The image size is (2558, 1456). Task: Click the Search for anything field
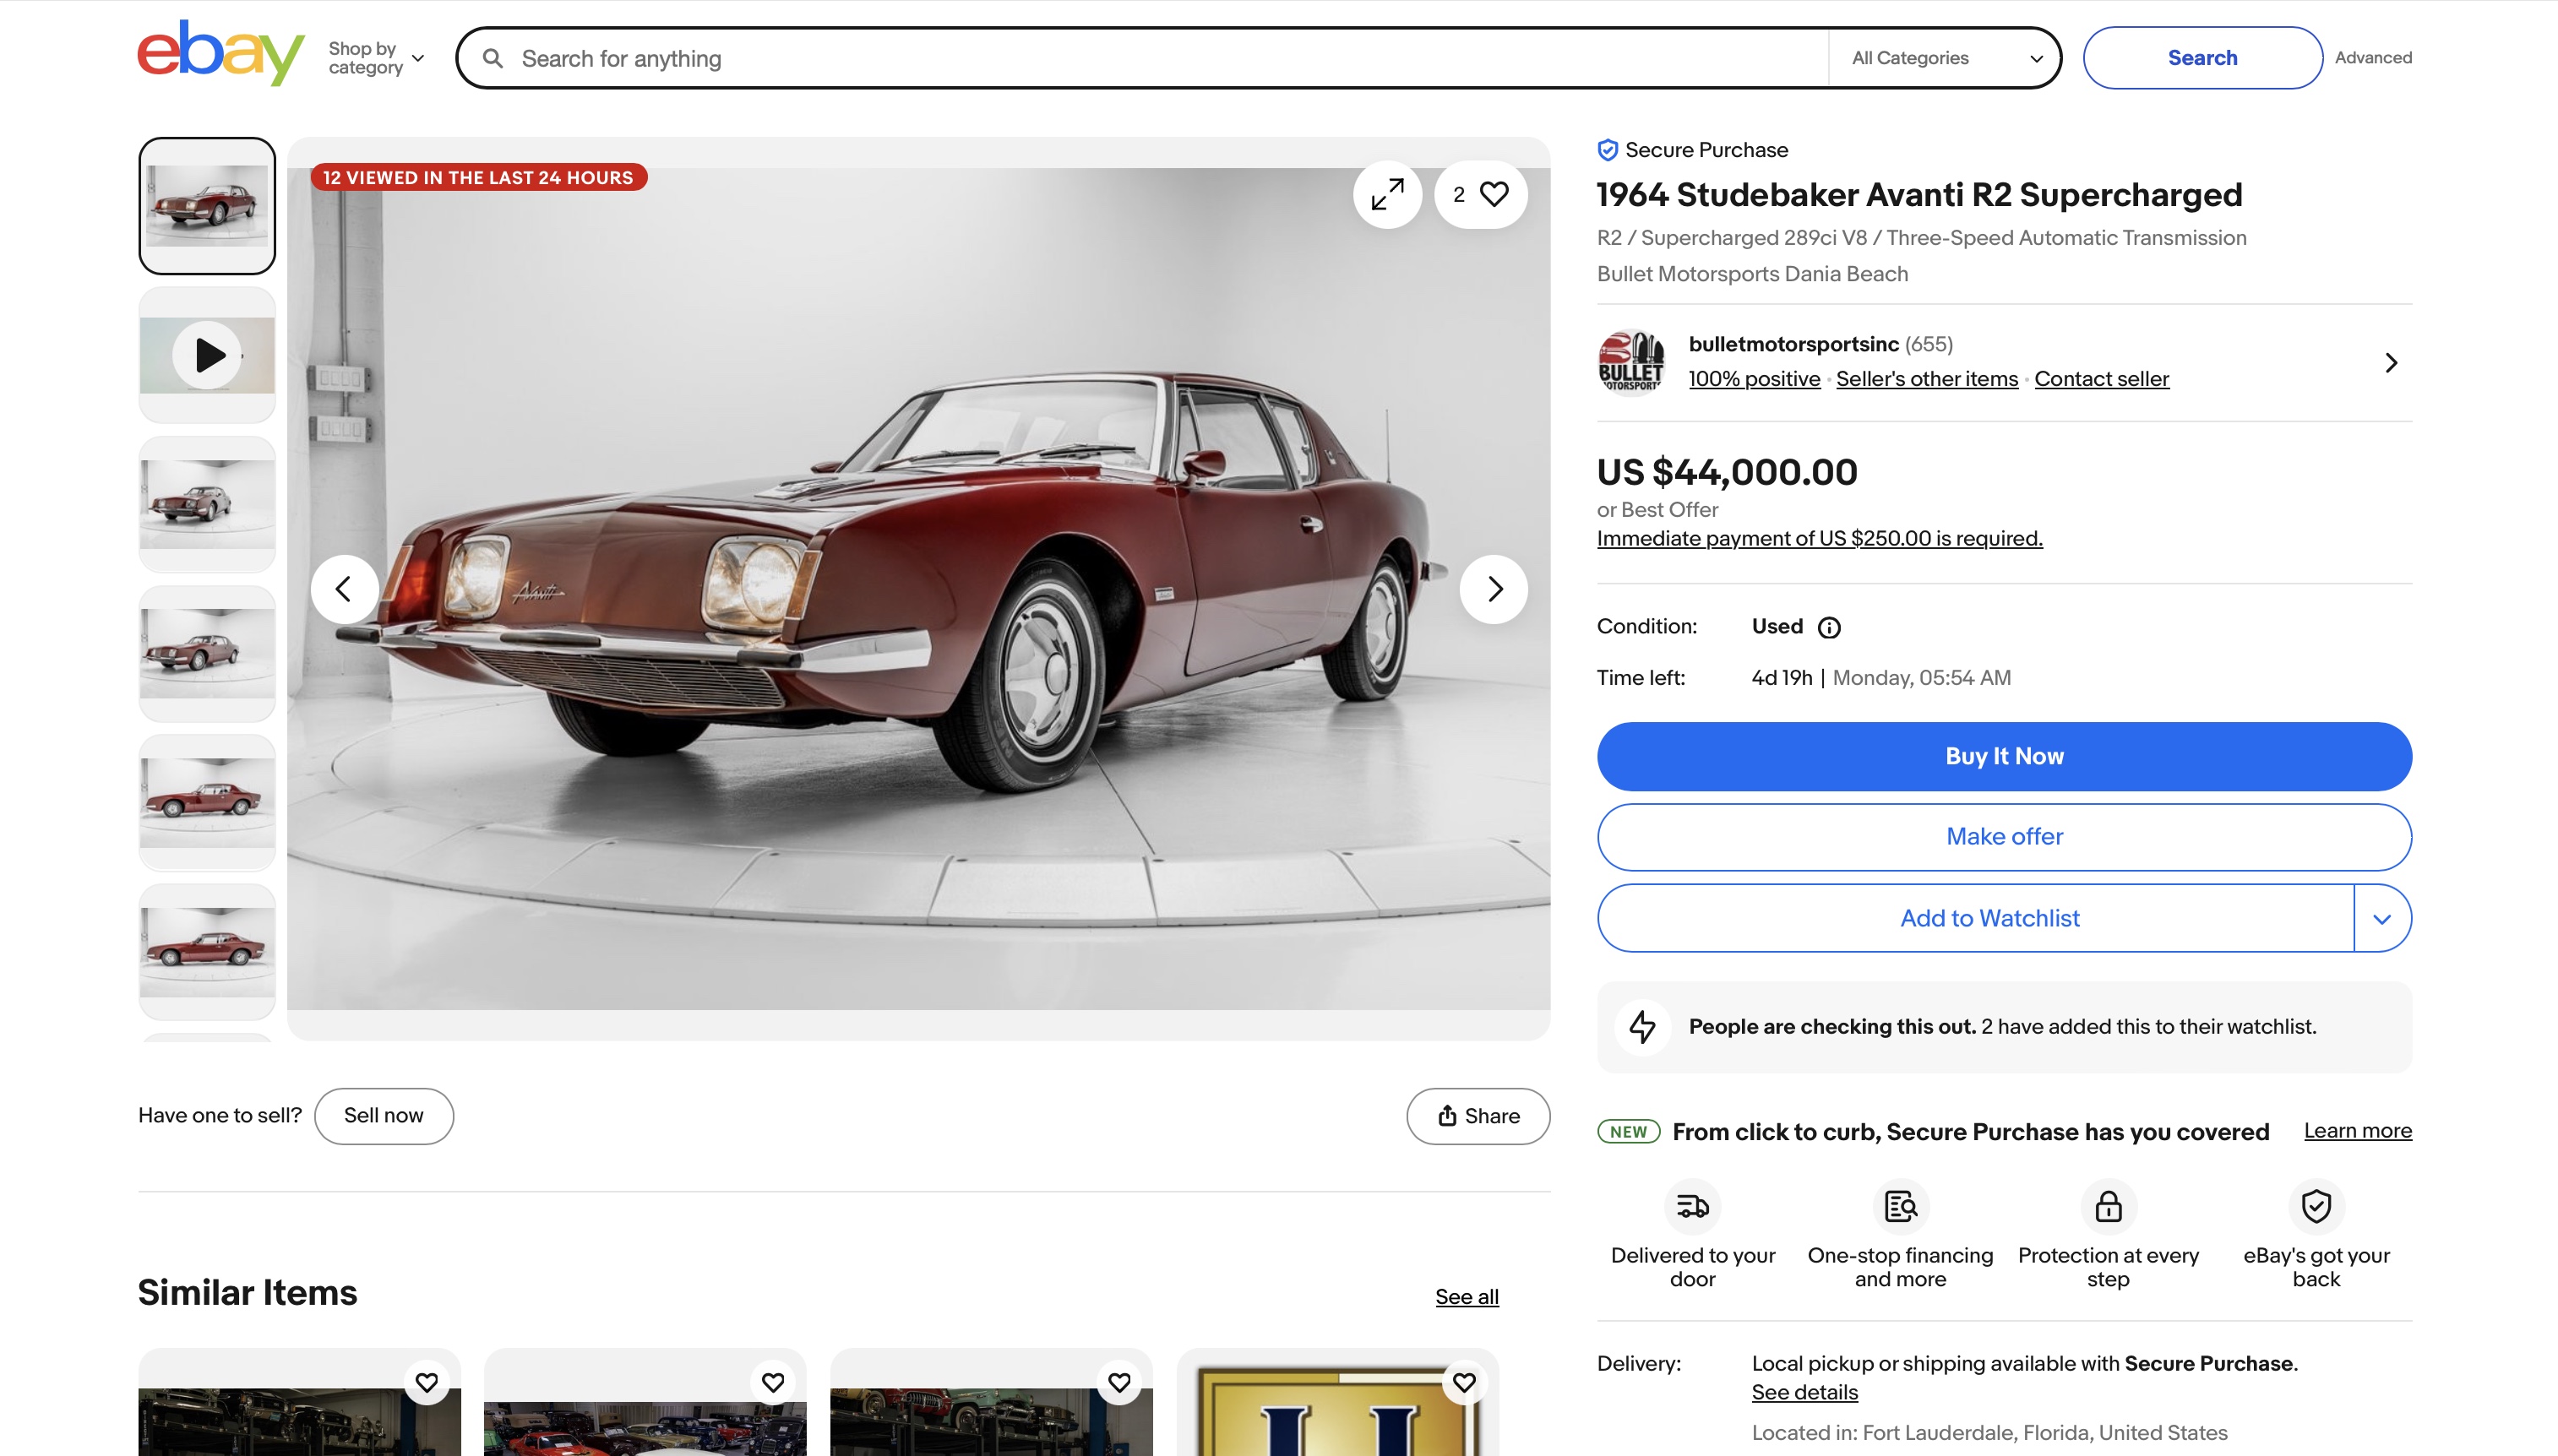[x=1150, y=58]
